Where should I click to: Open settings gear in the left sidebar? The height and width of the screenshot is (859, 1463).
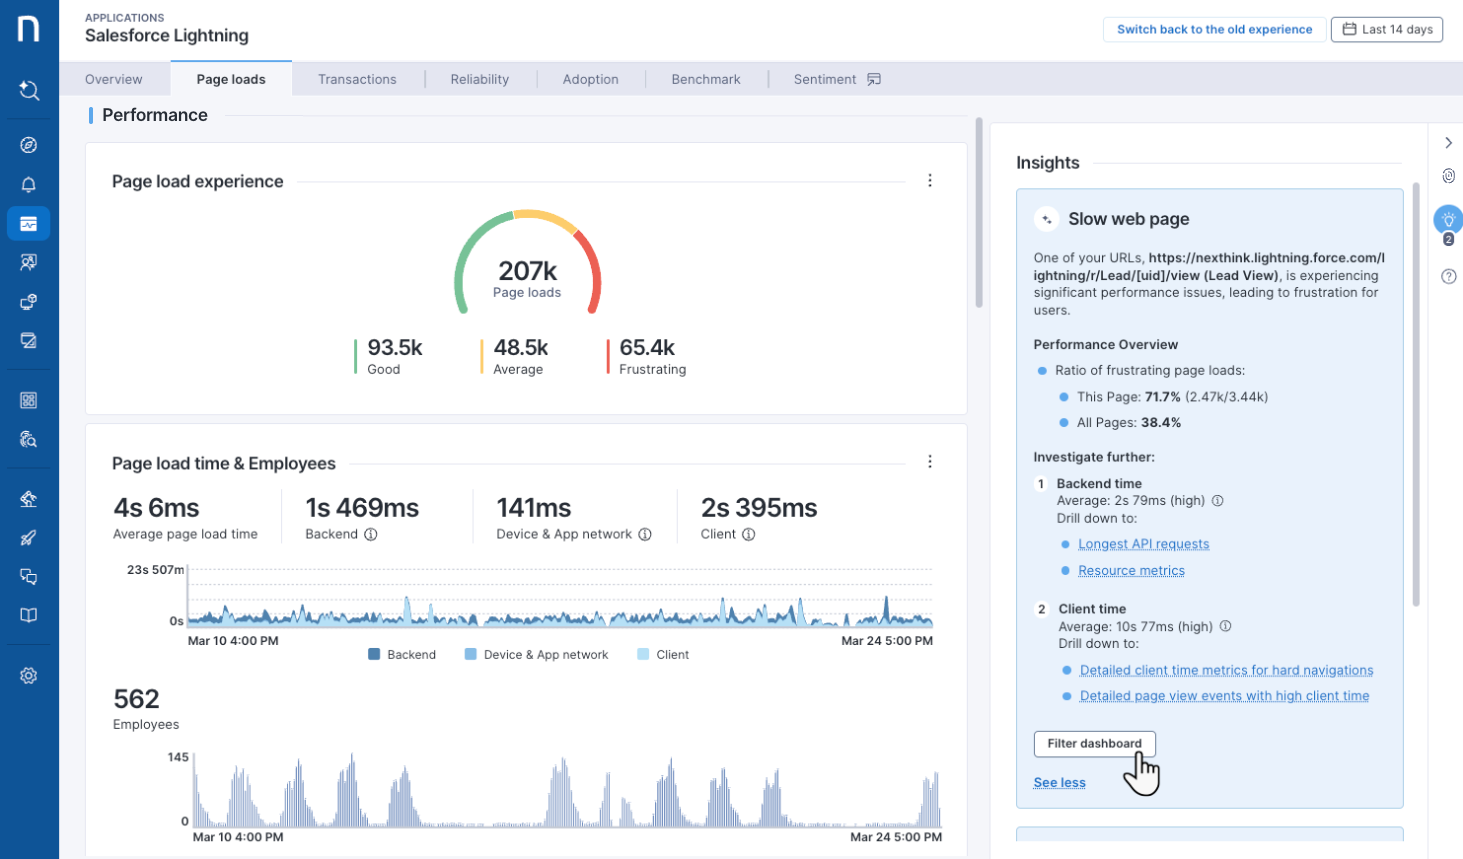click(29, 676)
